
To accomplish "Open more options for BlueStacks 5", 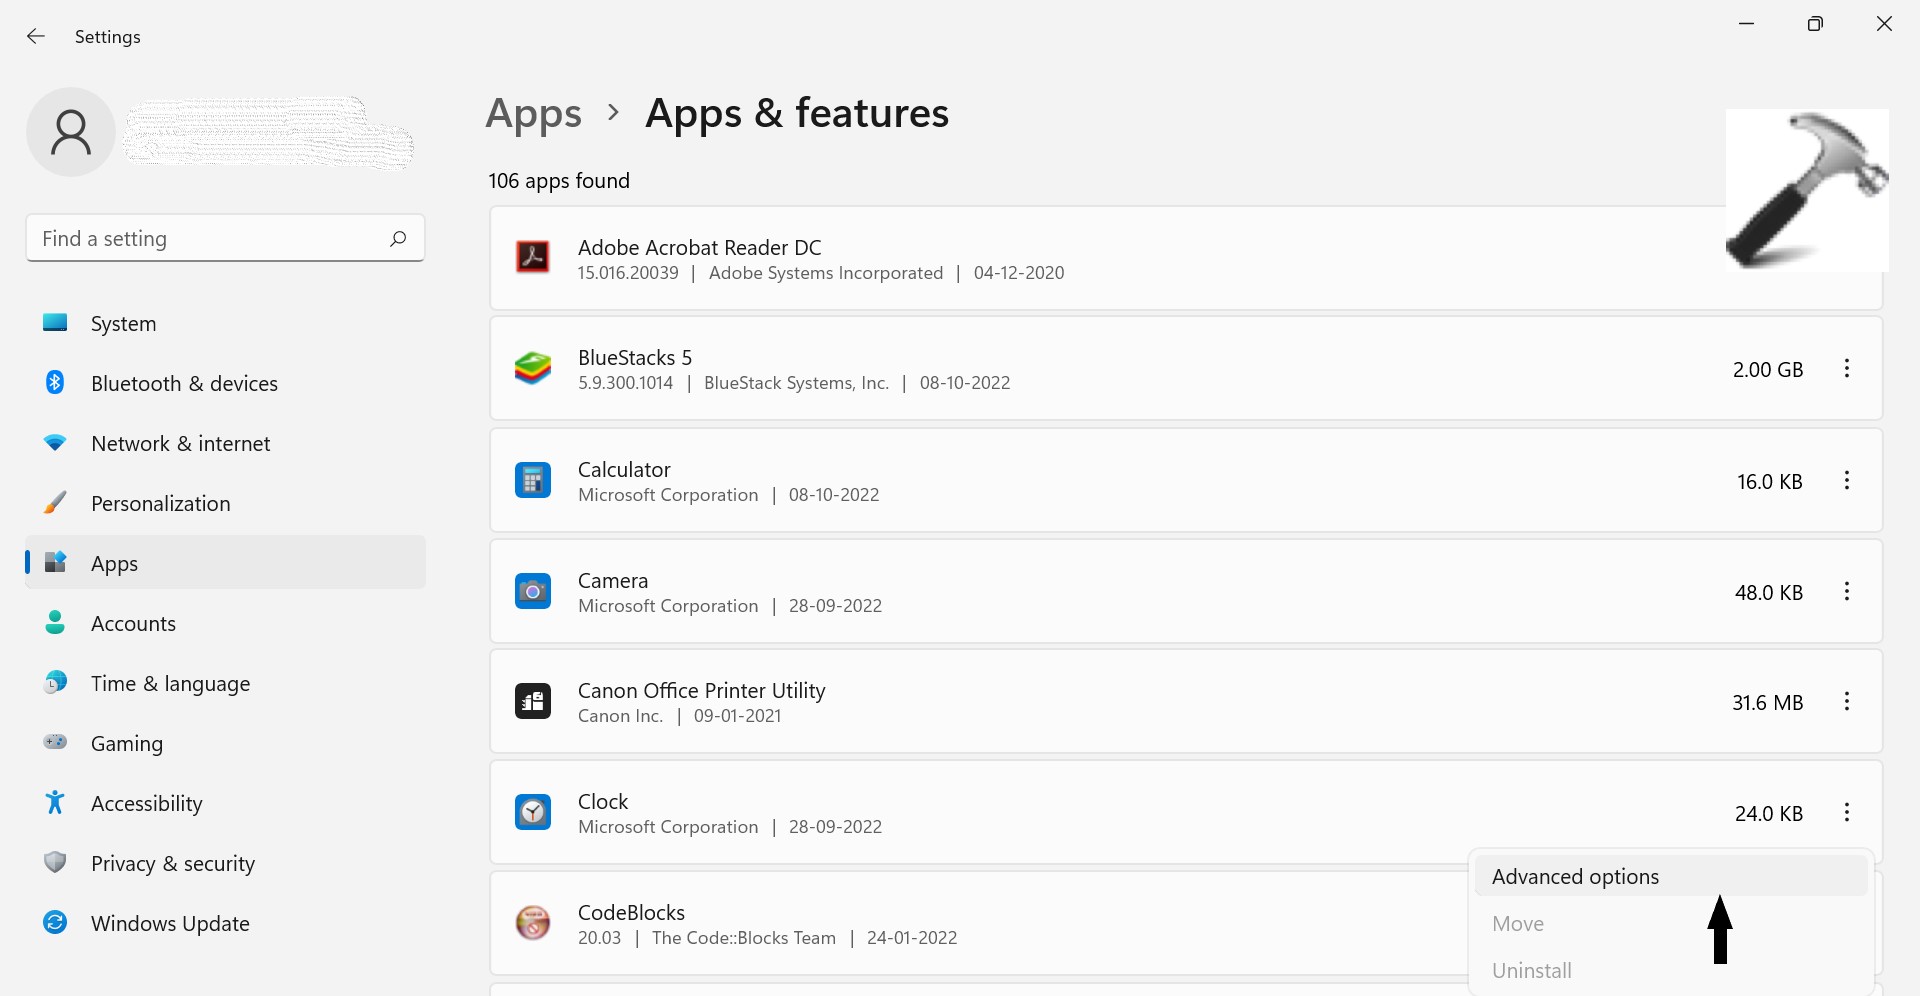I will [1846, 369].
